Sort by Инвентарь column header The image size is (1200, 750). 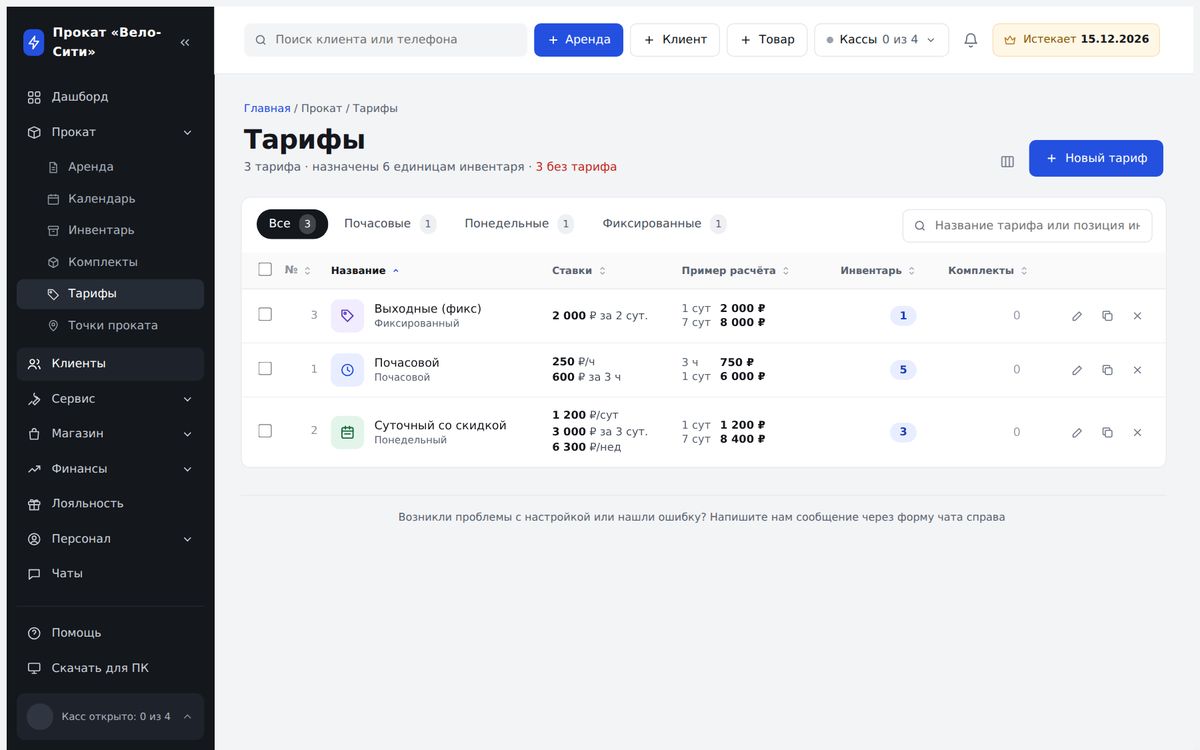pyautogui.click(x=878, y=271)
